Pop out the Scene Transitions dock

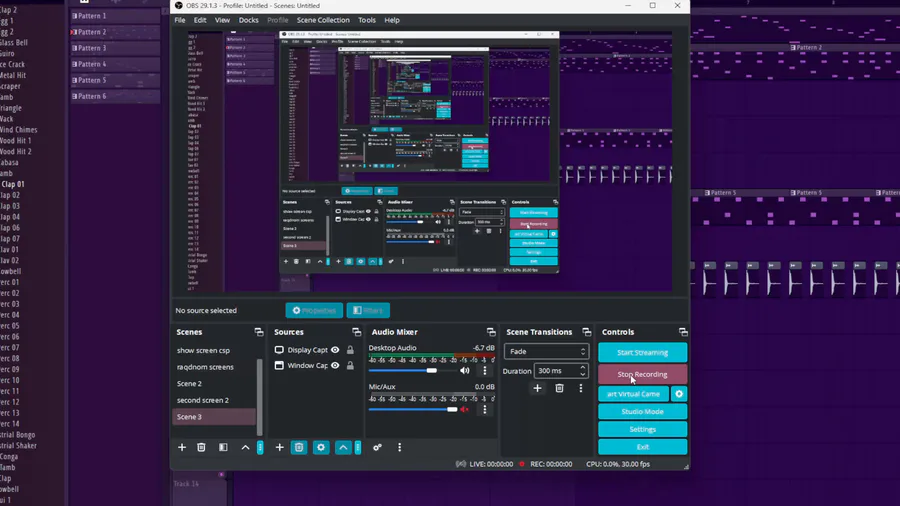pos(586,332)
